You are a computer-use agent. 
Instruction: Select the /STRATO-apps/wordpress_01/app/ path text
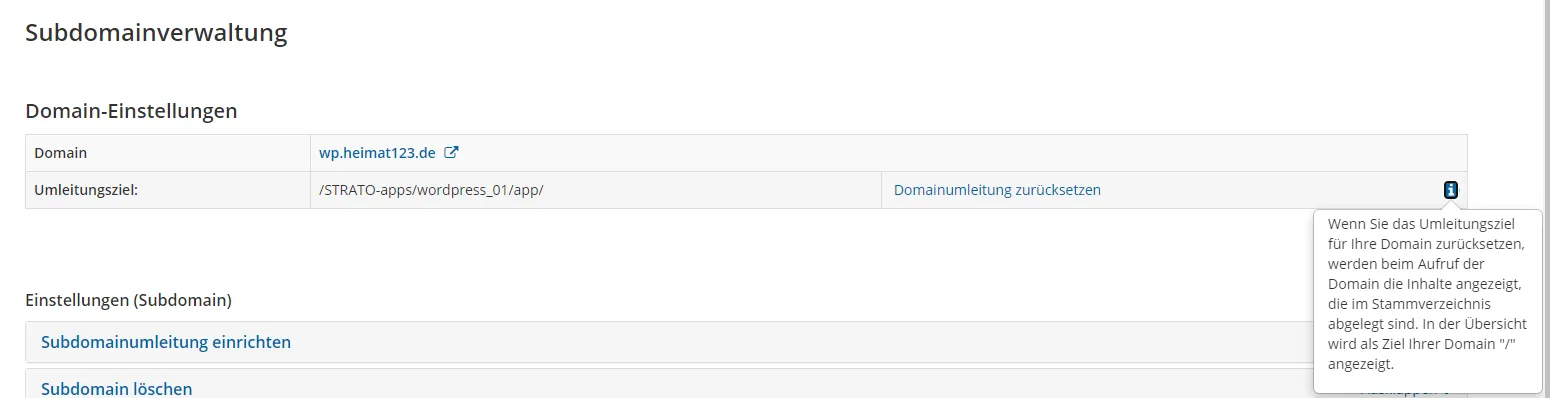(x=431, y=190)
